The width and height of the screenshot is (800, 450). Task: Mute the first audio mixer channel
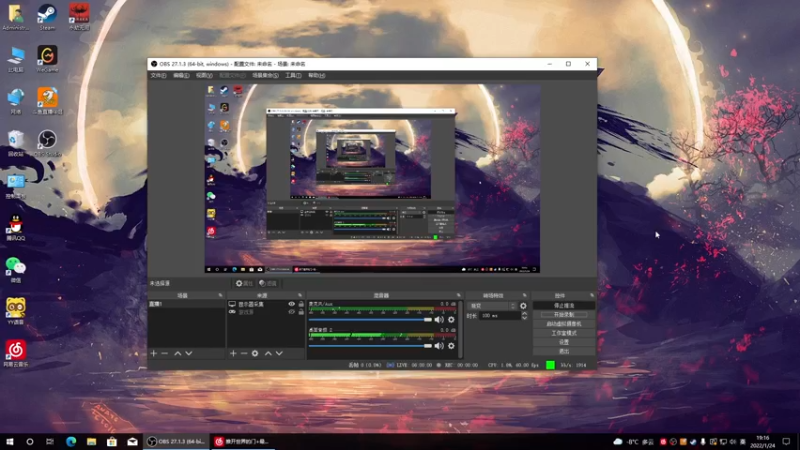(x=439, y=319)
